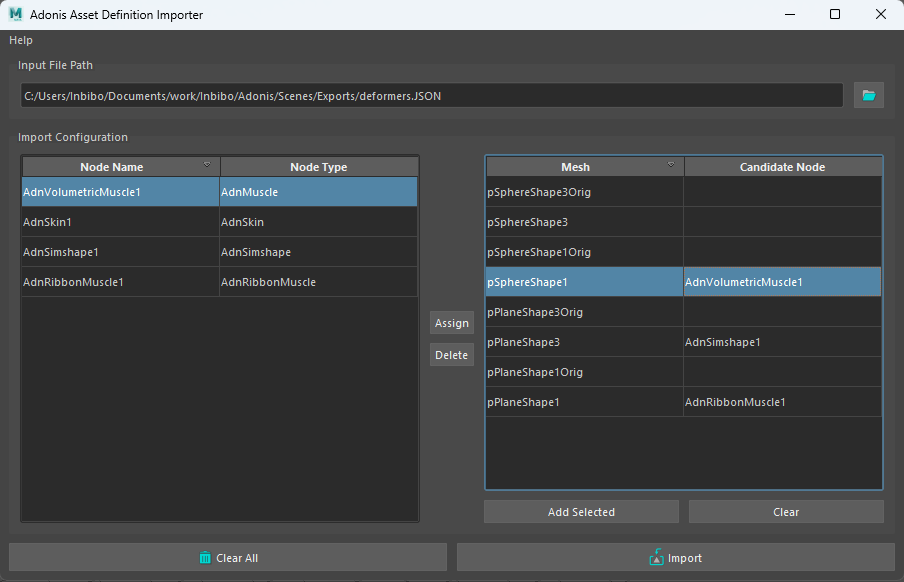Click the Add Selected button
This screenshot has height=582, width=904.
pos(581,512)
